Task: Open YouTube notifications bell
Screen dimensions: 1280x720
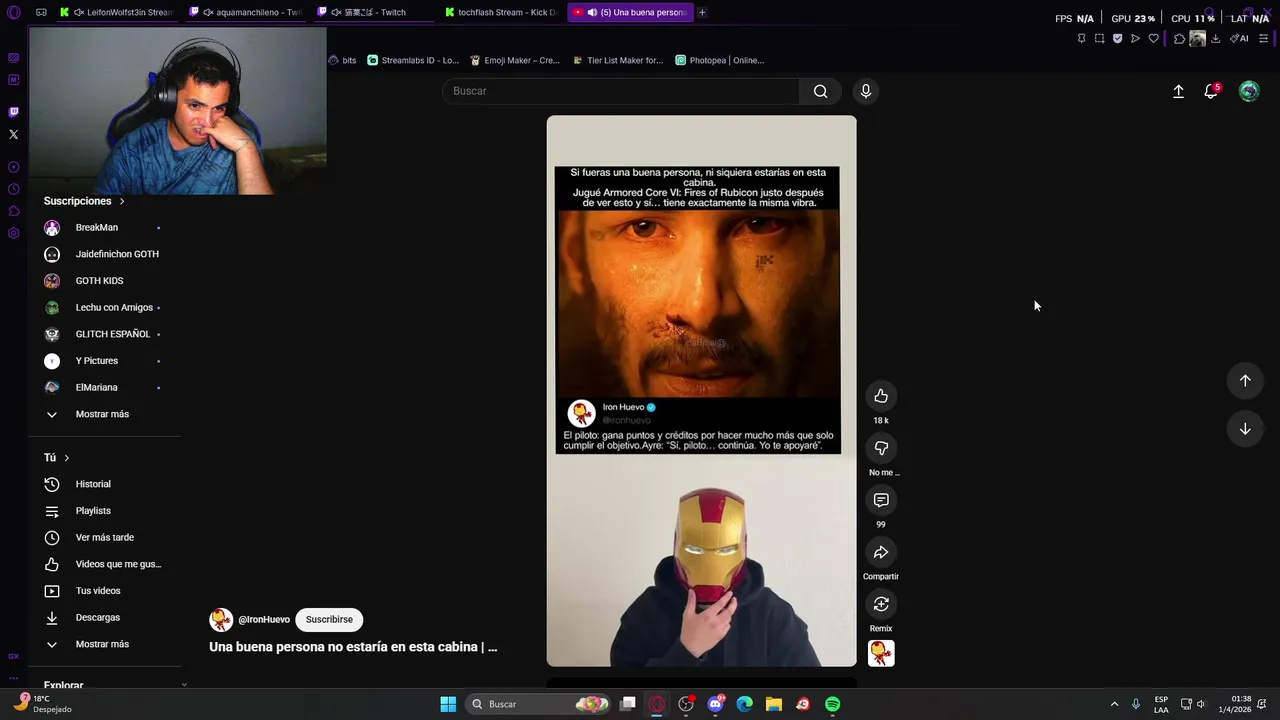Action: pyautogui.click(x=1211, y=91)
